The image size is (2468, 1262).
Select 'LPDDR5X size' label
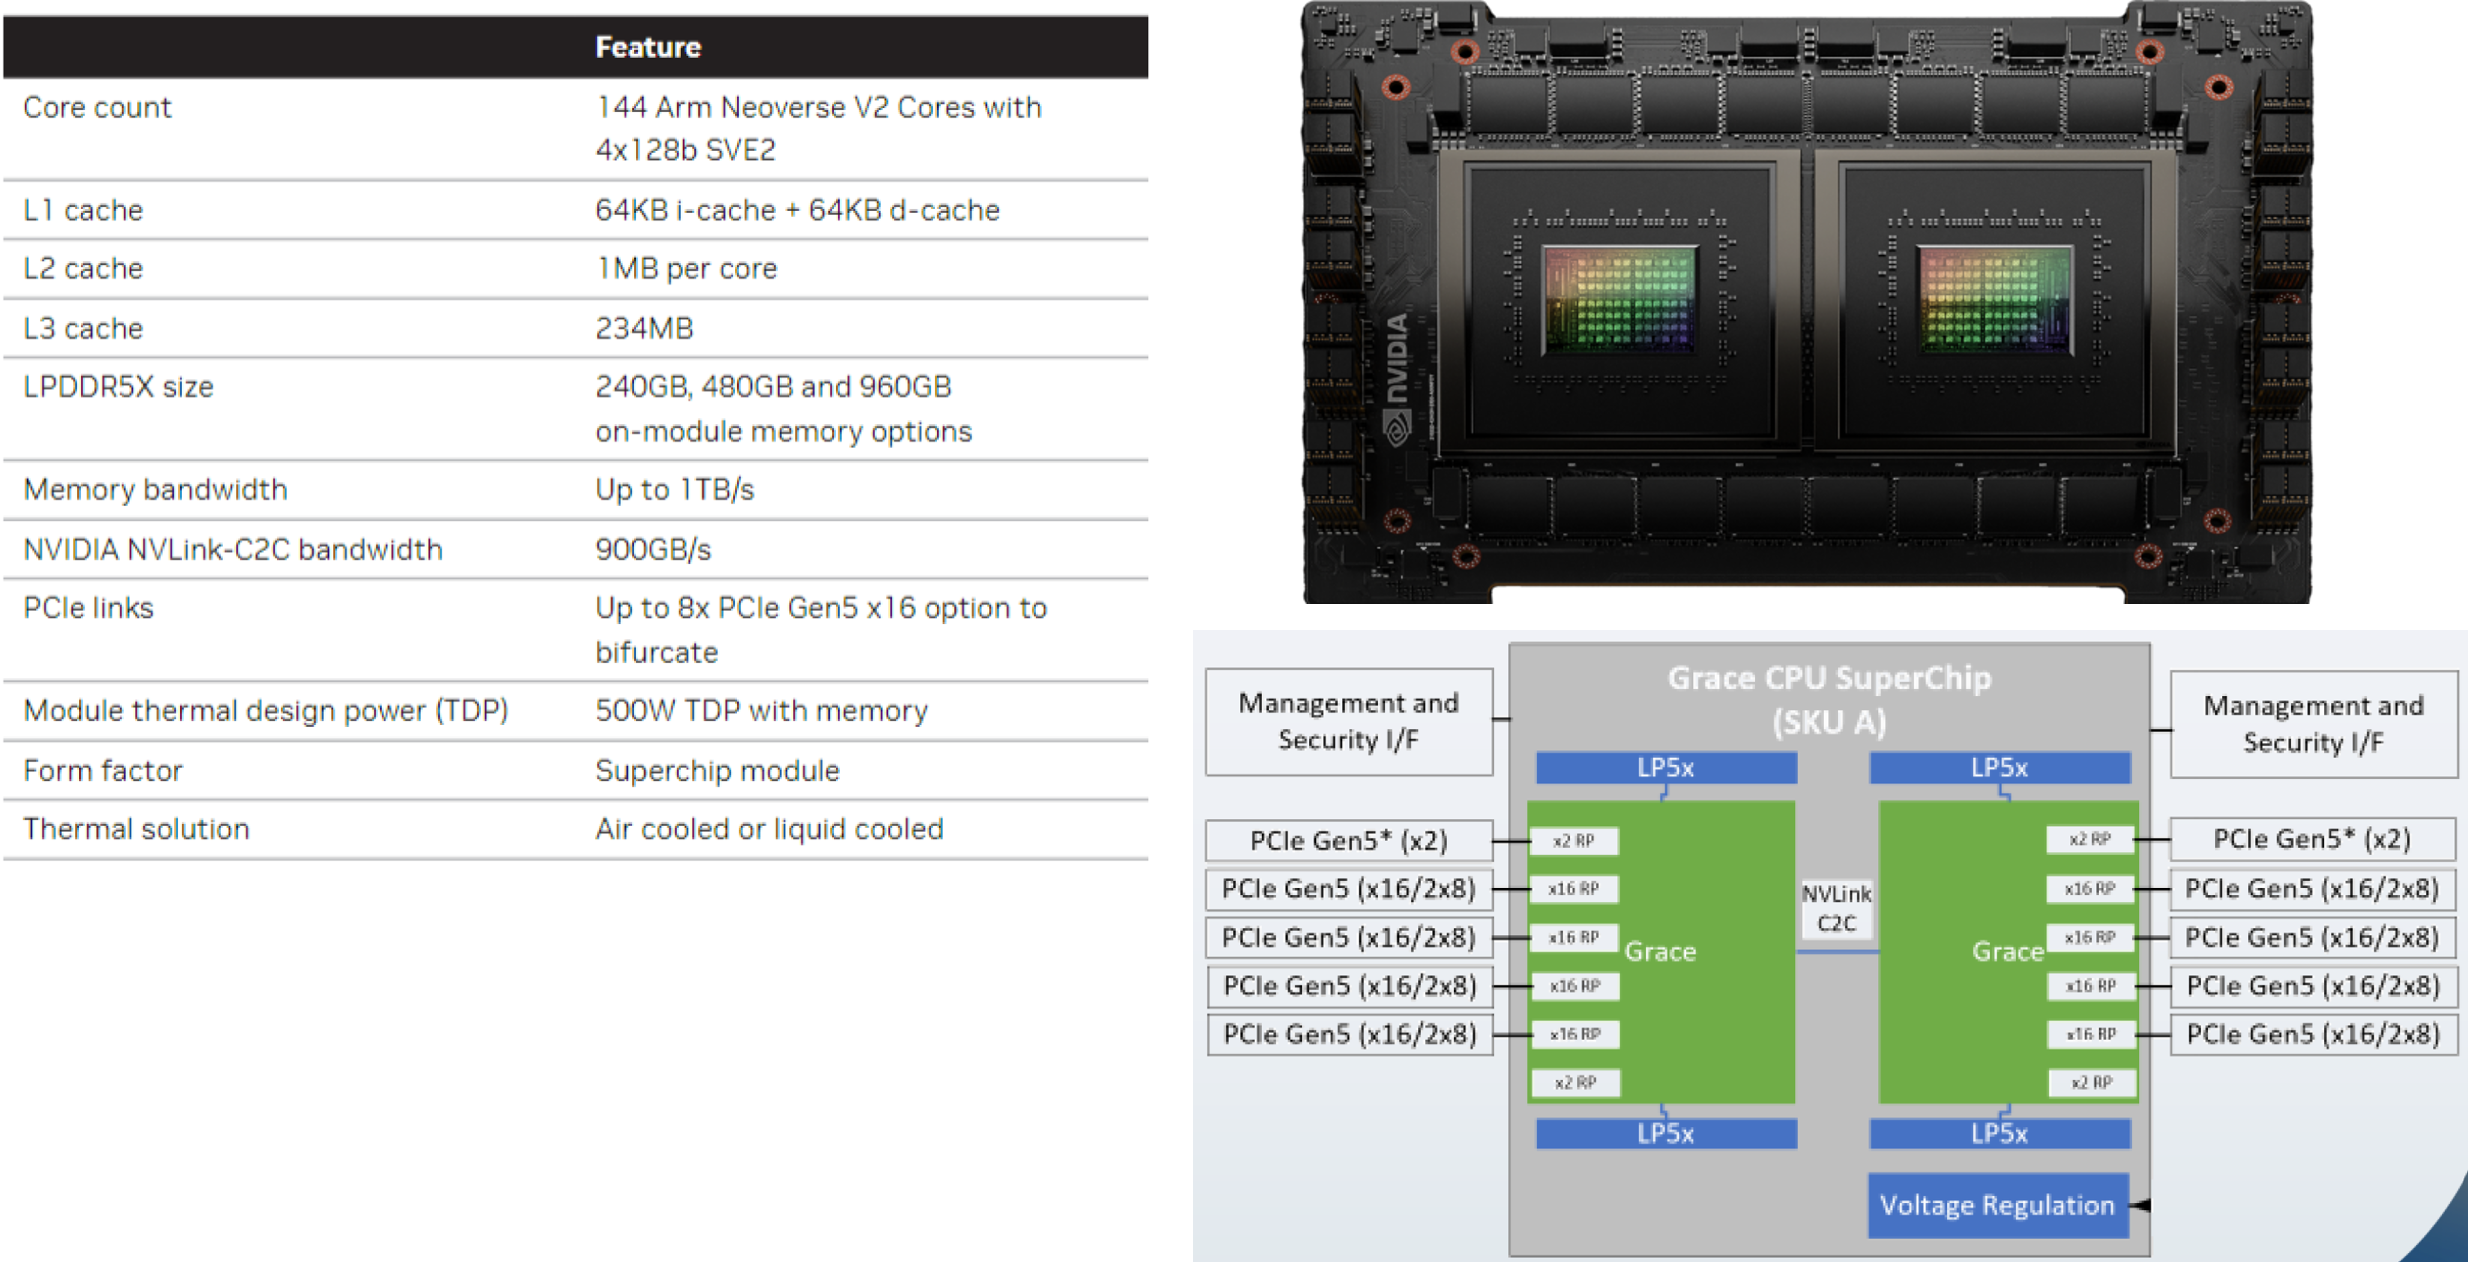(x=119, y=387)
